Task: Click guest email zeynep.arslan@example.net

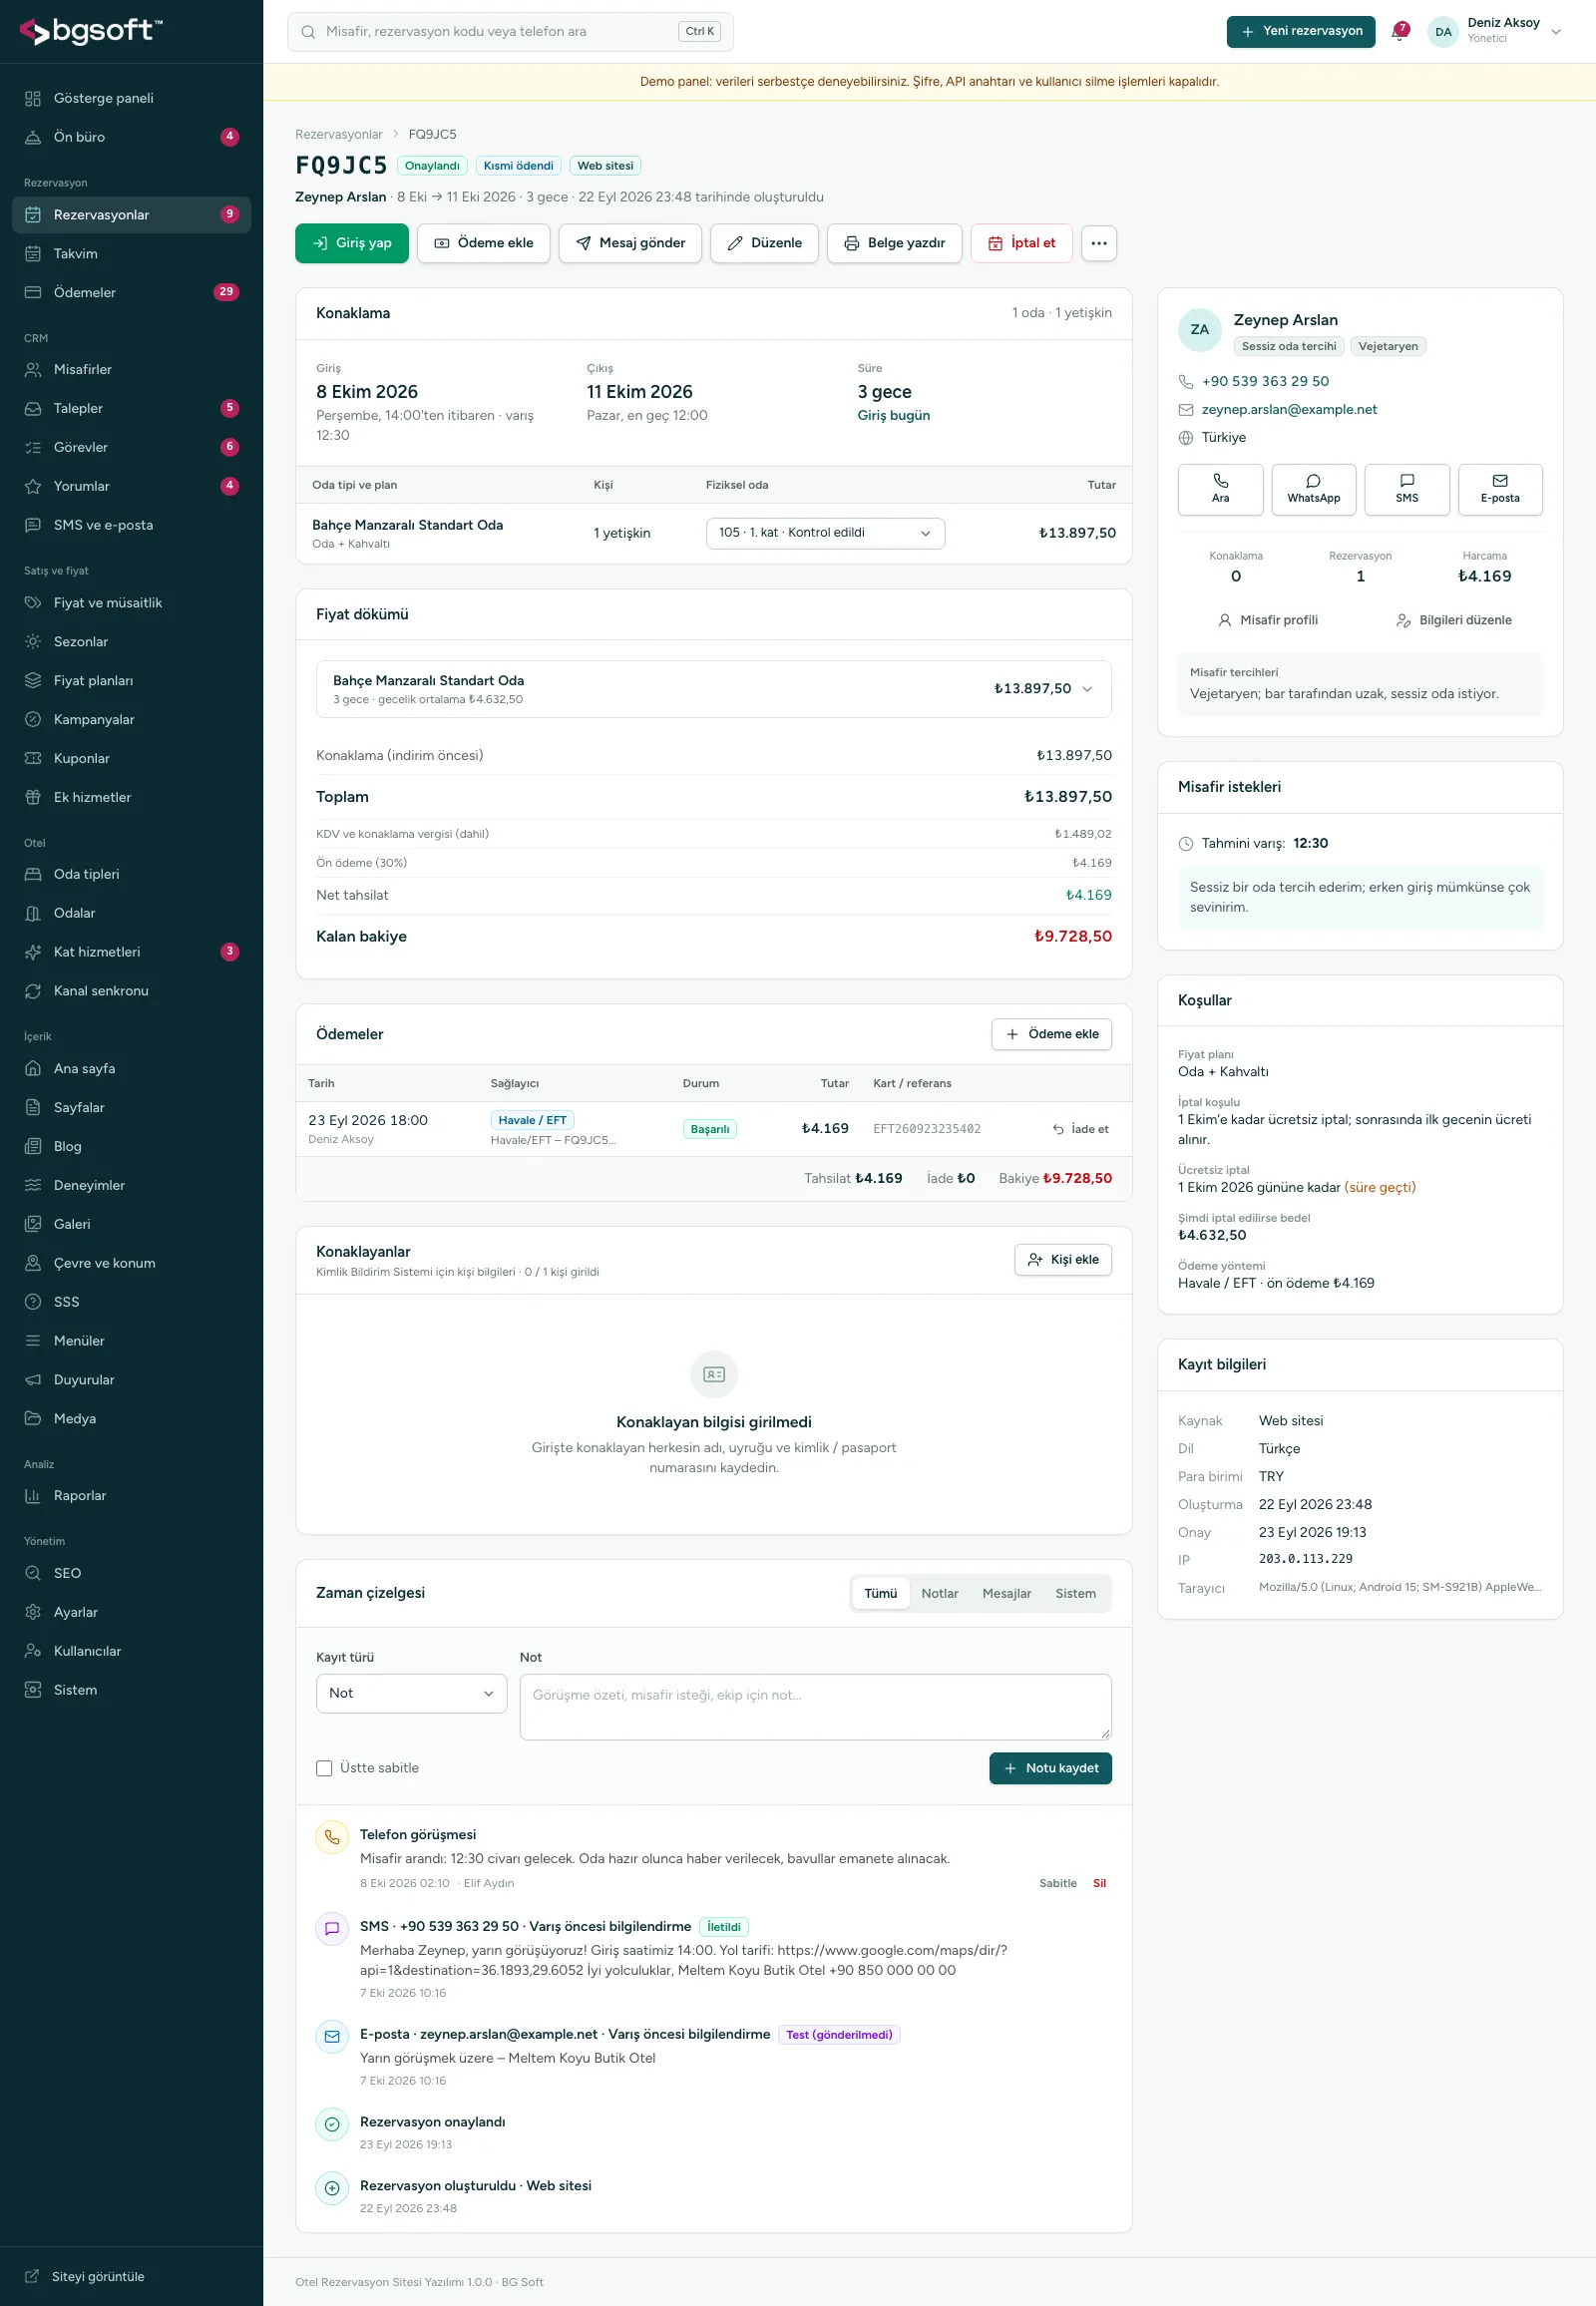Action: [1289, 409]
